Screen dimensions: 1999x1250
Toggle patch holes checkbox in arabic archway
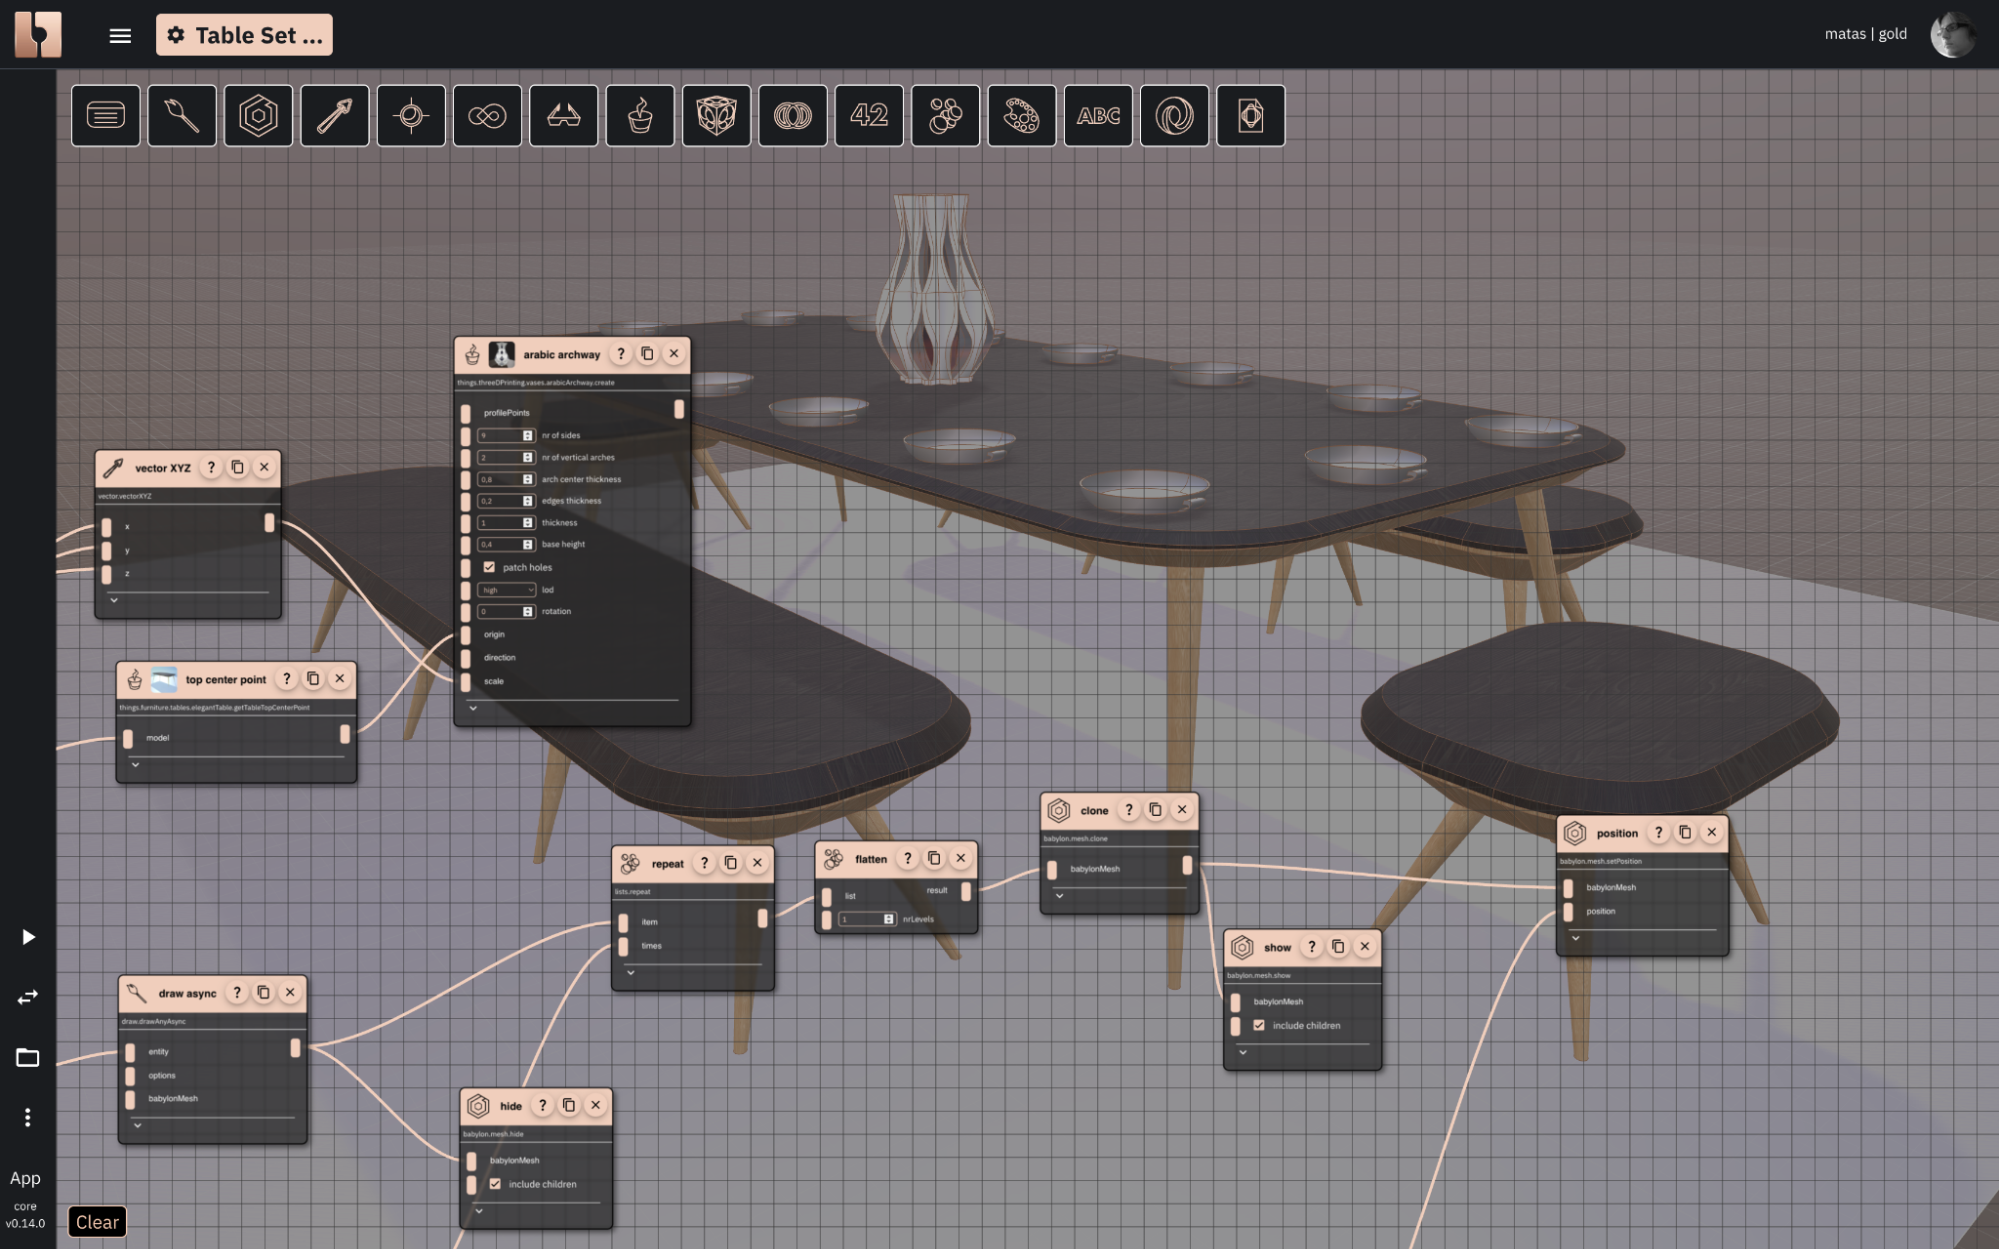[489, 567]
